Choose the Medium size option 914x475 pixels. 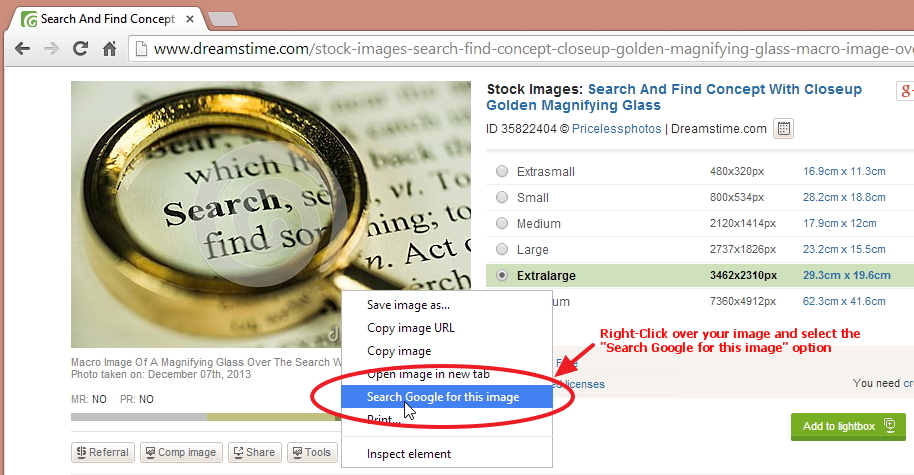tap(501, 223)
